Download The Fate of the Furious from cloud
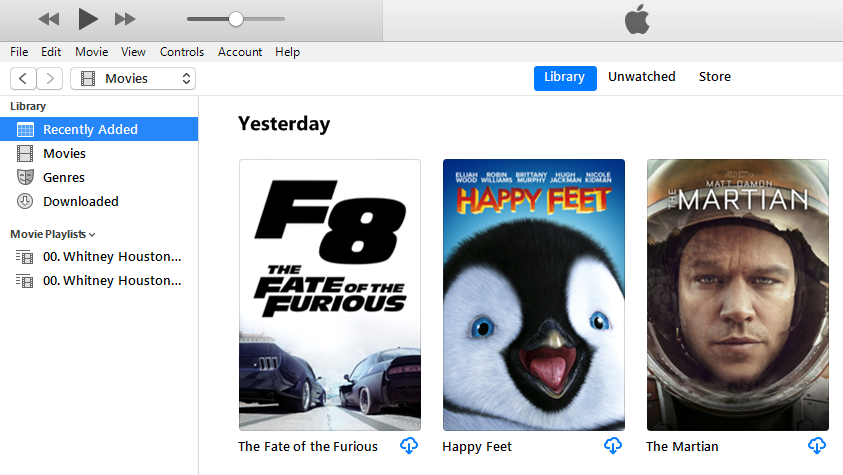Viewport: 843px width, 475px height. tap(409, 445)
